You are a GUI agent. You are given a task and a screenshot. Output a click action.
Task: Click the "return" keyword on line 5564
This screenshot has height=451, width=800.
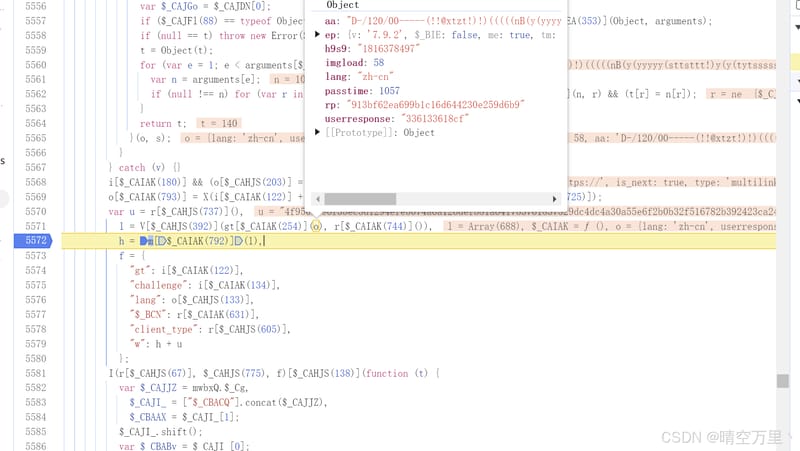[156, 123]
